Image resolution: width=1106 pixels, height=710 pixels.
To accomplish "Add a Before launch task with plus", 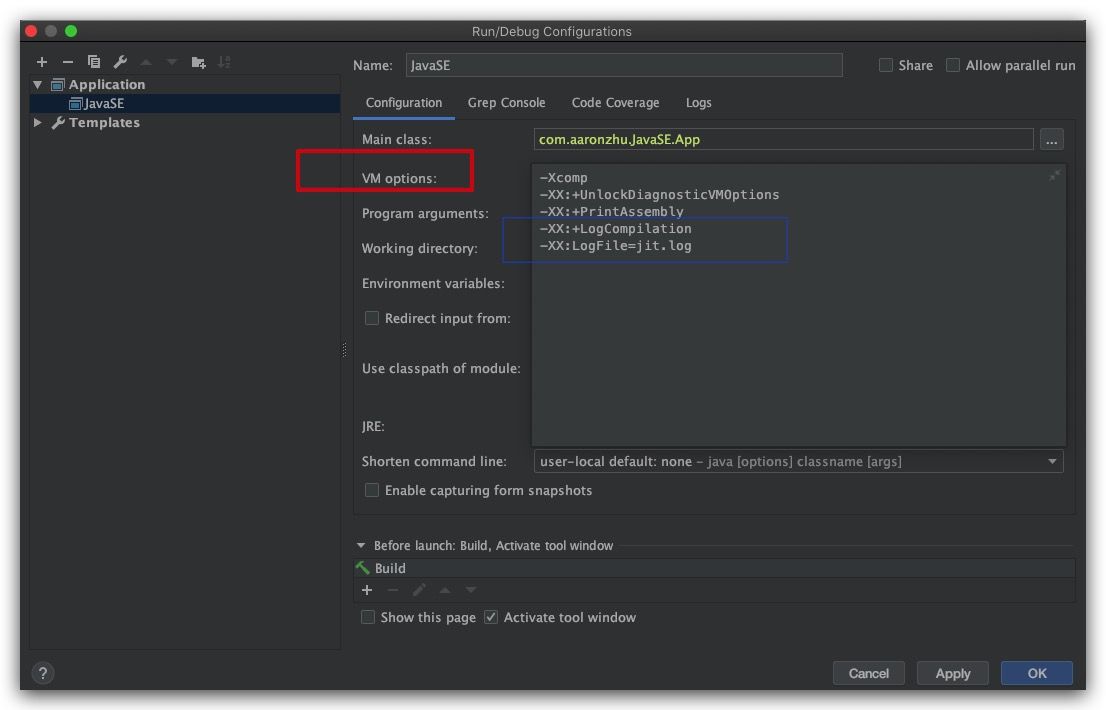I will (367, 590).
